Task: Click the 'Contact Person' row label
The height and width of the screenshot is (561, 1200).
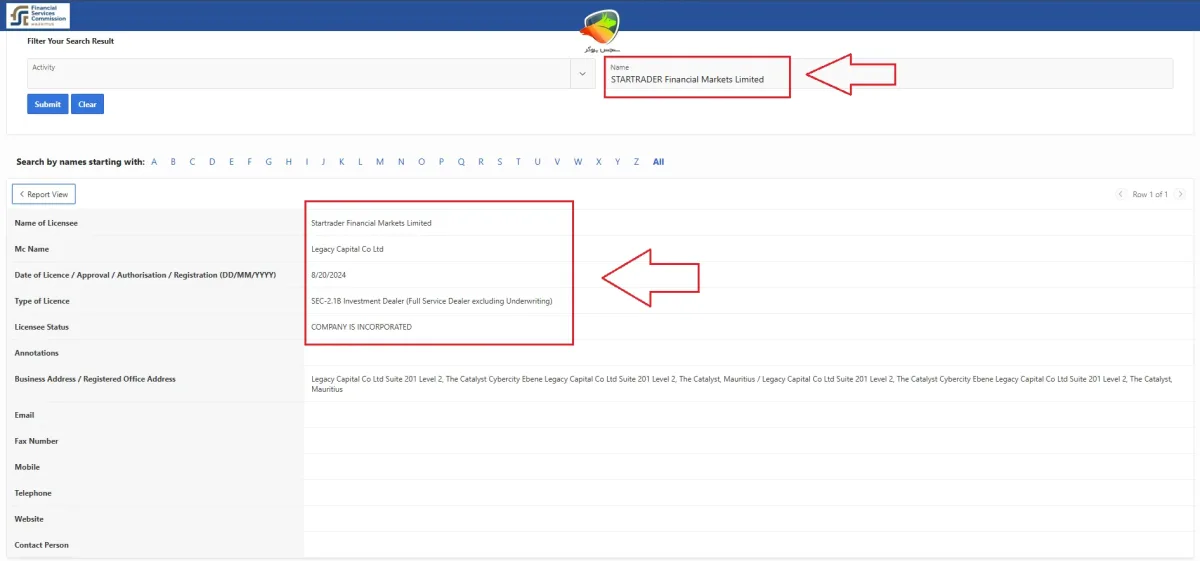Action: (x=41, y=545)
